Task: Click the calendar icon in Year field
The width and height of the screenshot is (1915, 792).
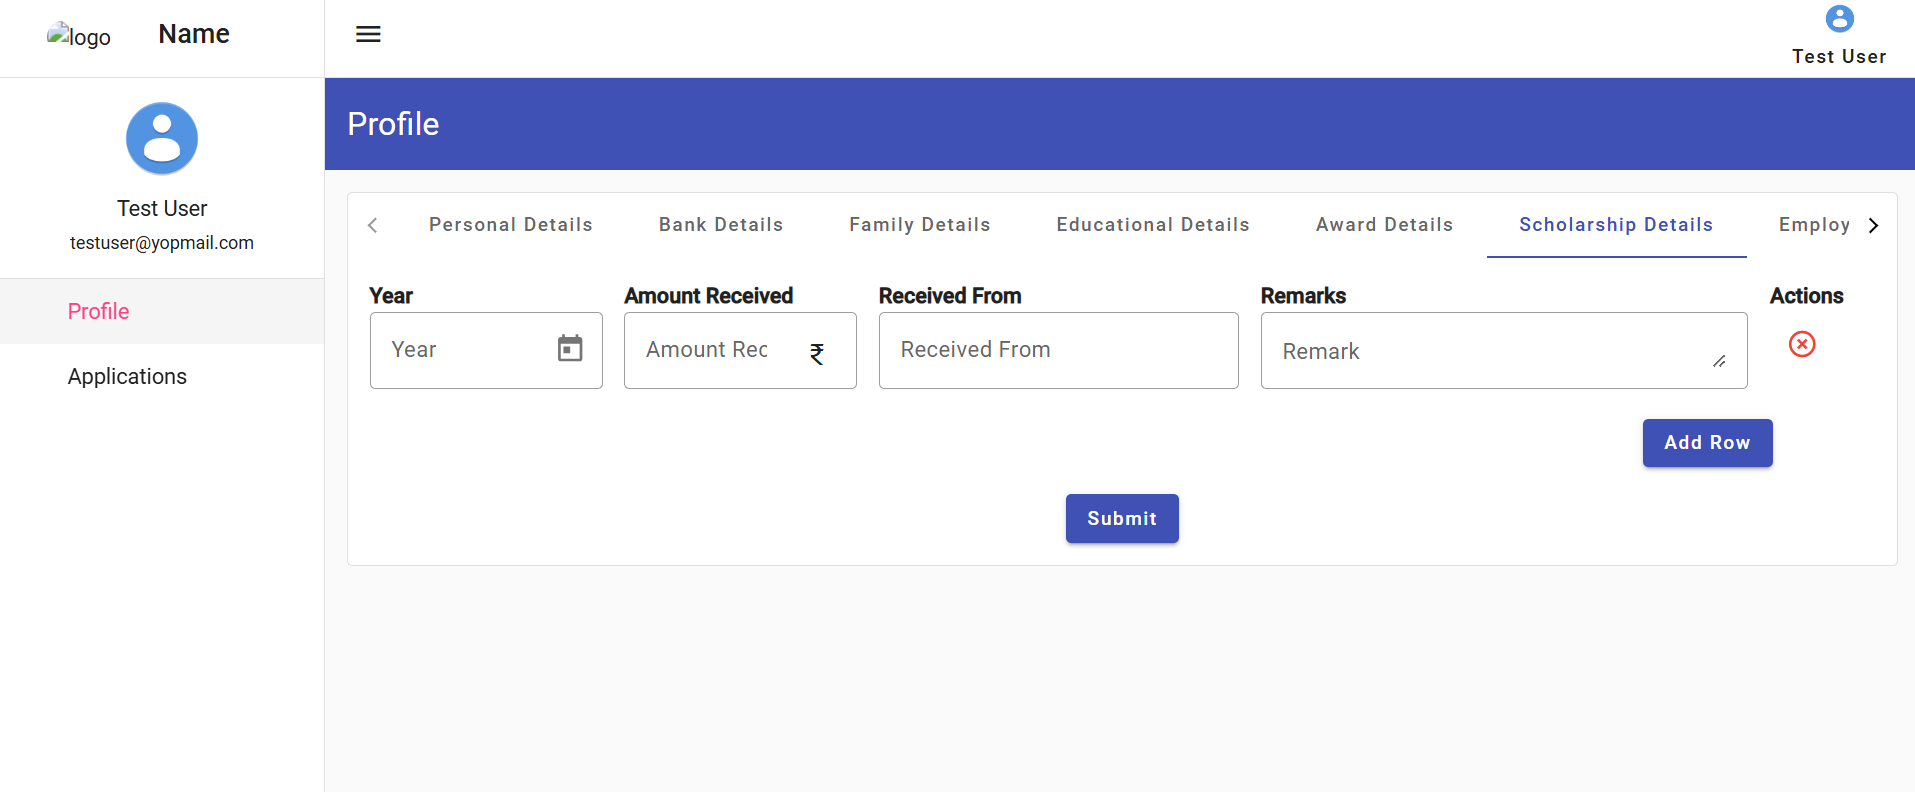Action: coord(570,348)
